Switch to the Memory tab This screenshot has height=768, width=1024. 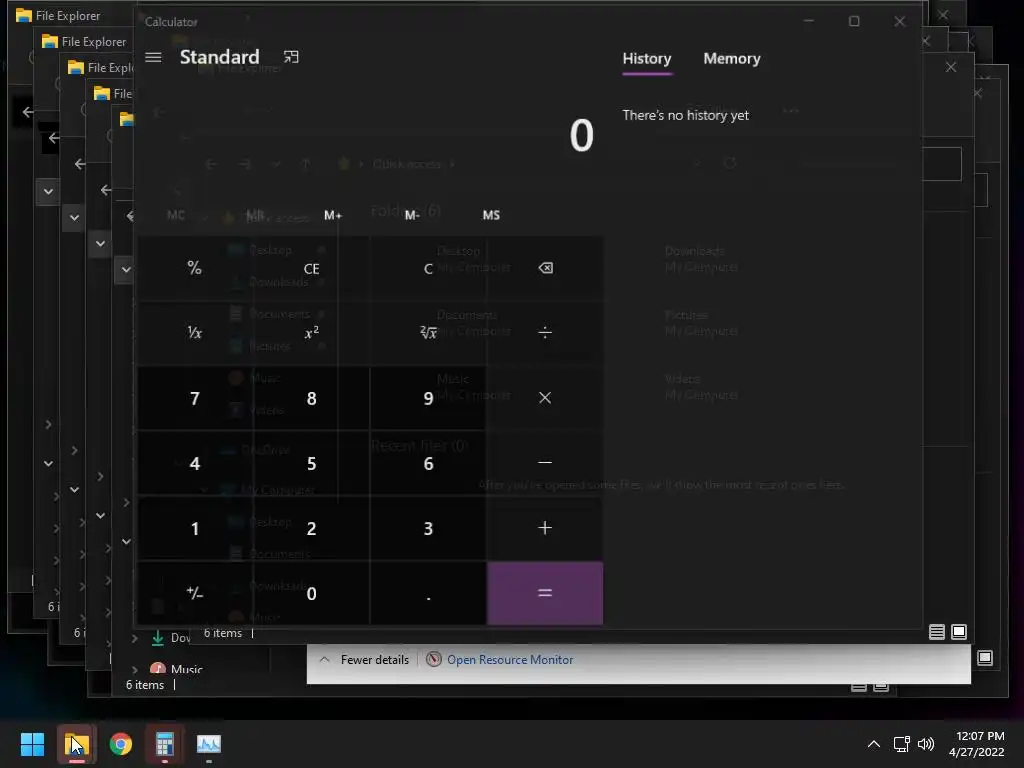[731, 59]
